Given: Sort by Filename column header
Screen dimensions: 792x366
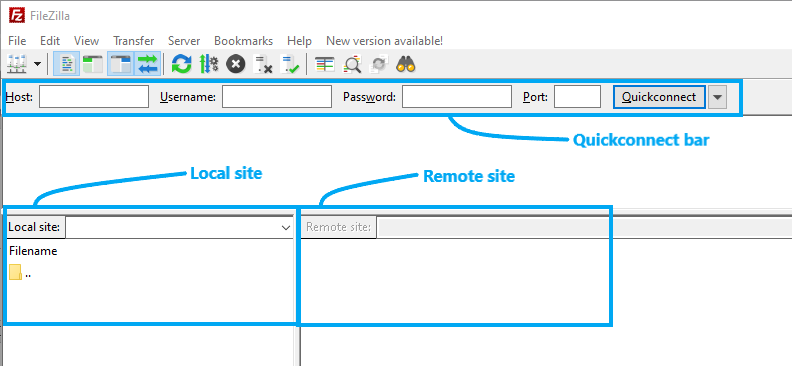Looking at the screenshot, I should tap(33, 251).
